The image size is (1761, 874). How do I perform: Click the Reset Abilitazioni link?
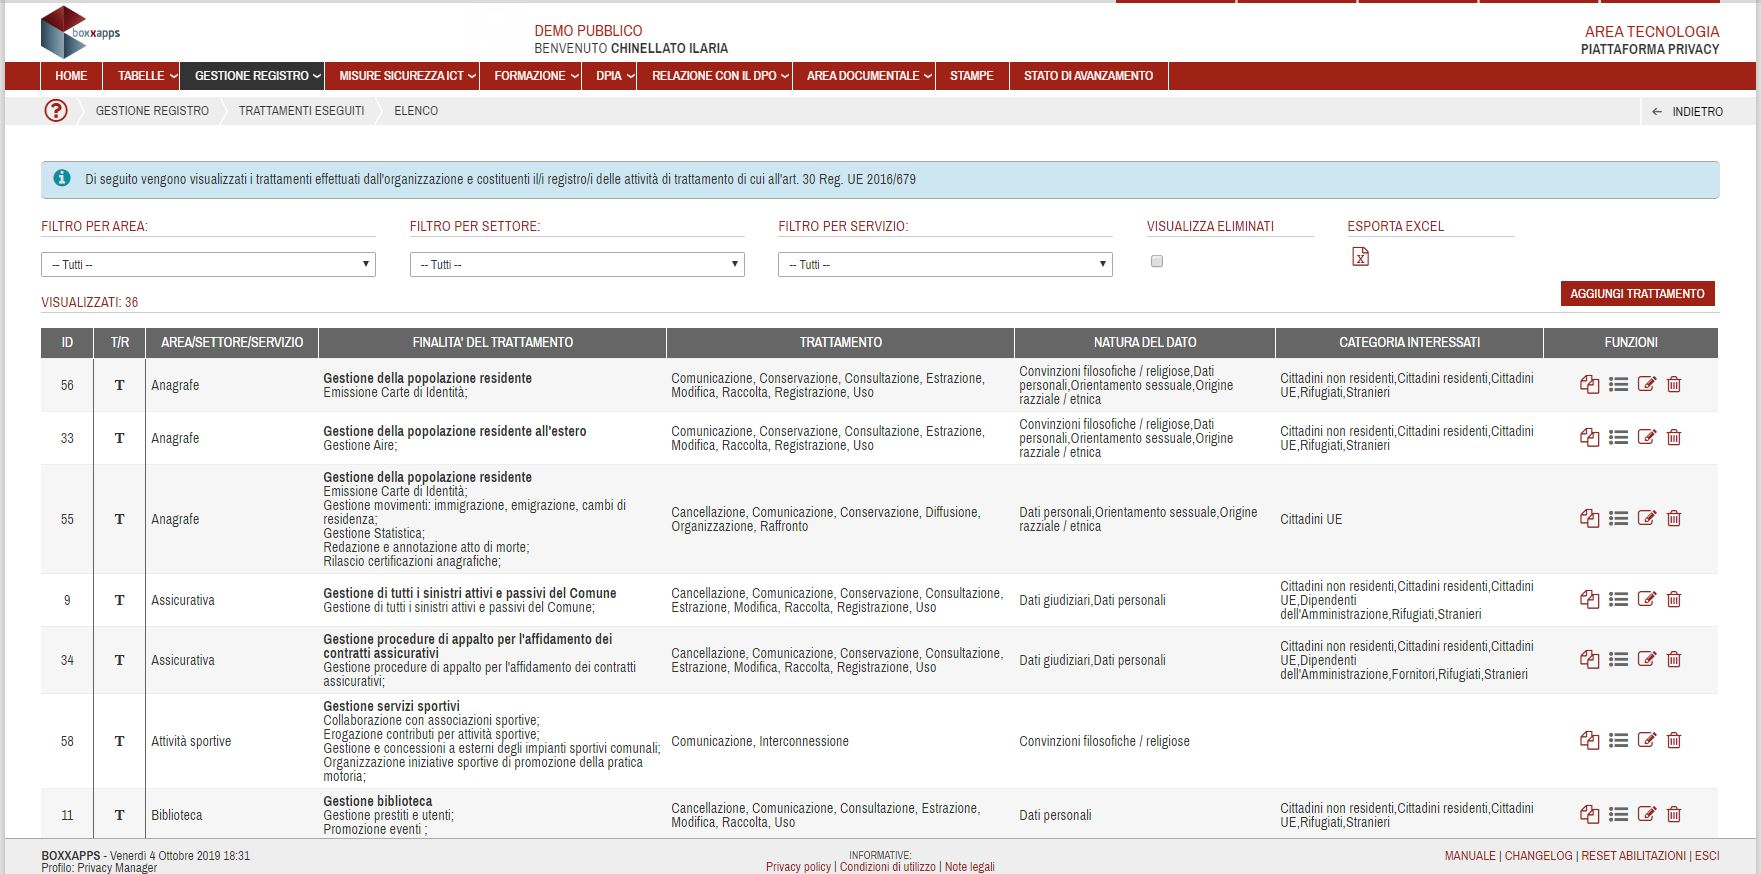point(1633,856)
